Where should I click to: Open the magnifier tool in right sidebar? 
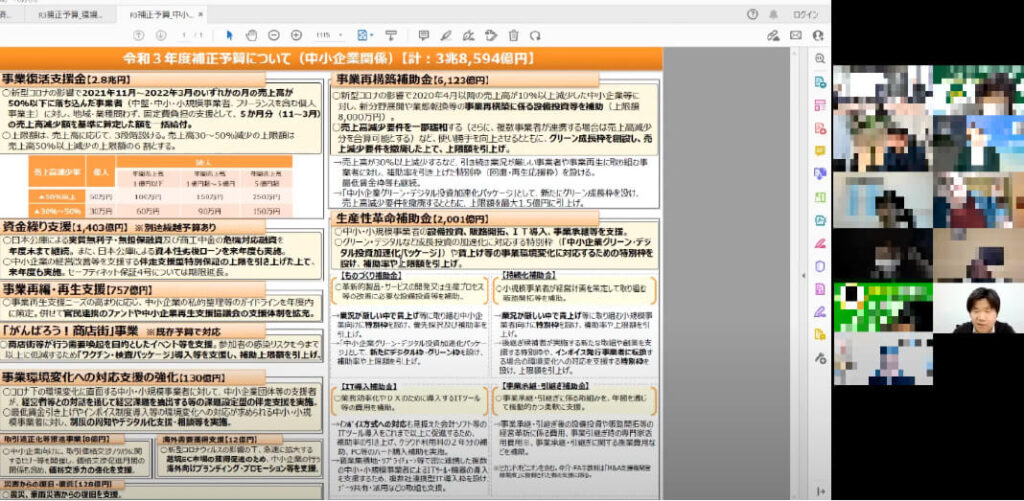click(820, 58)
